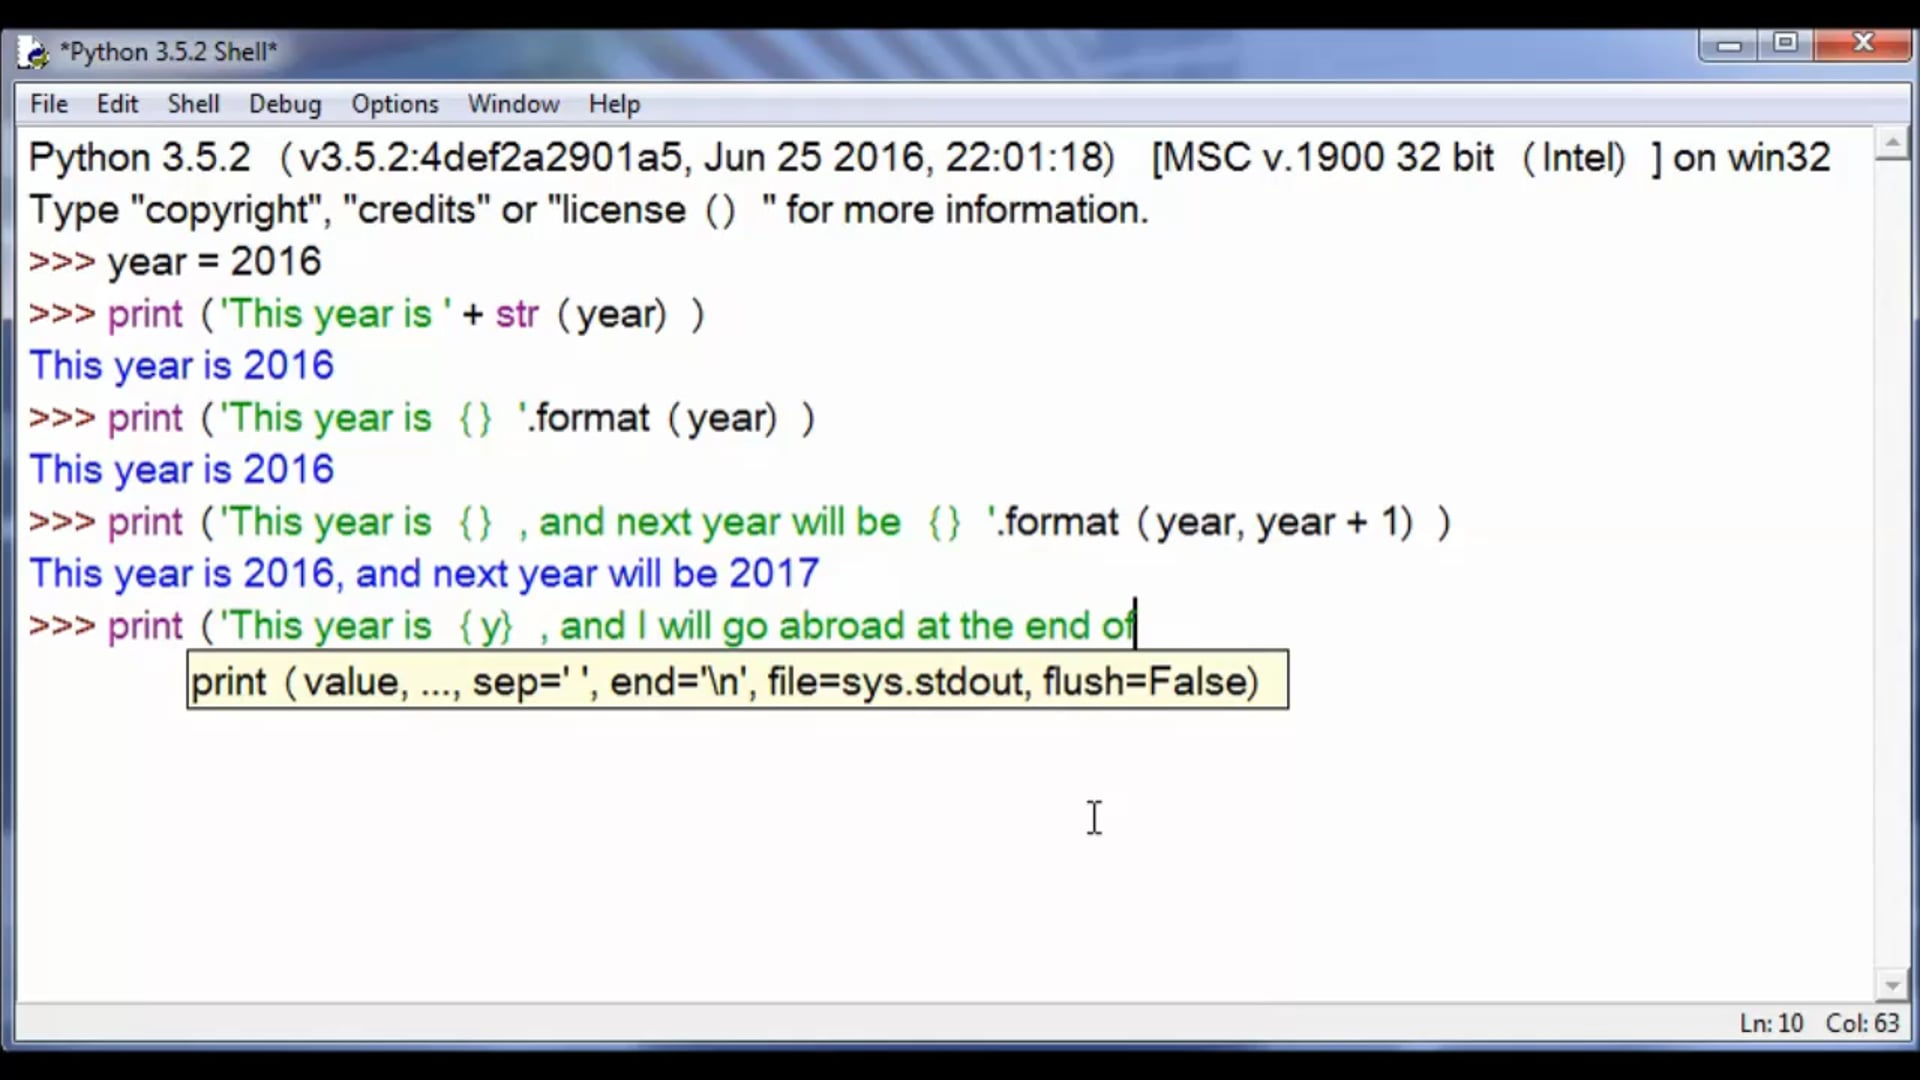
Task: Click the minimize window button
Action: pos(1727,43)
